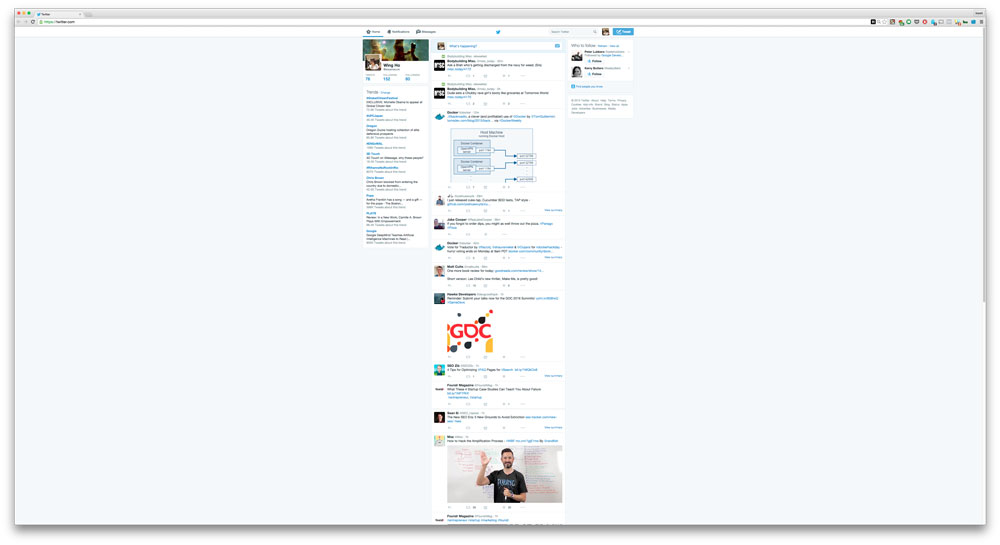Viewport: 1000px width, 545px height.
Task: Click the Docker whale avatar on Host Machine tweet
Action: pos(439,117)
